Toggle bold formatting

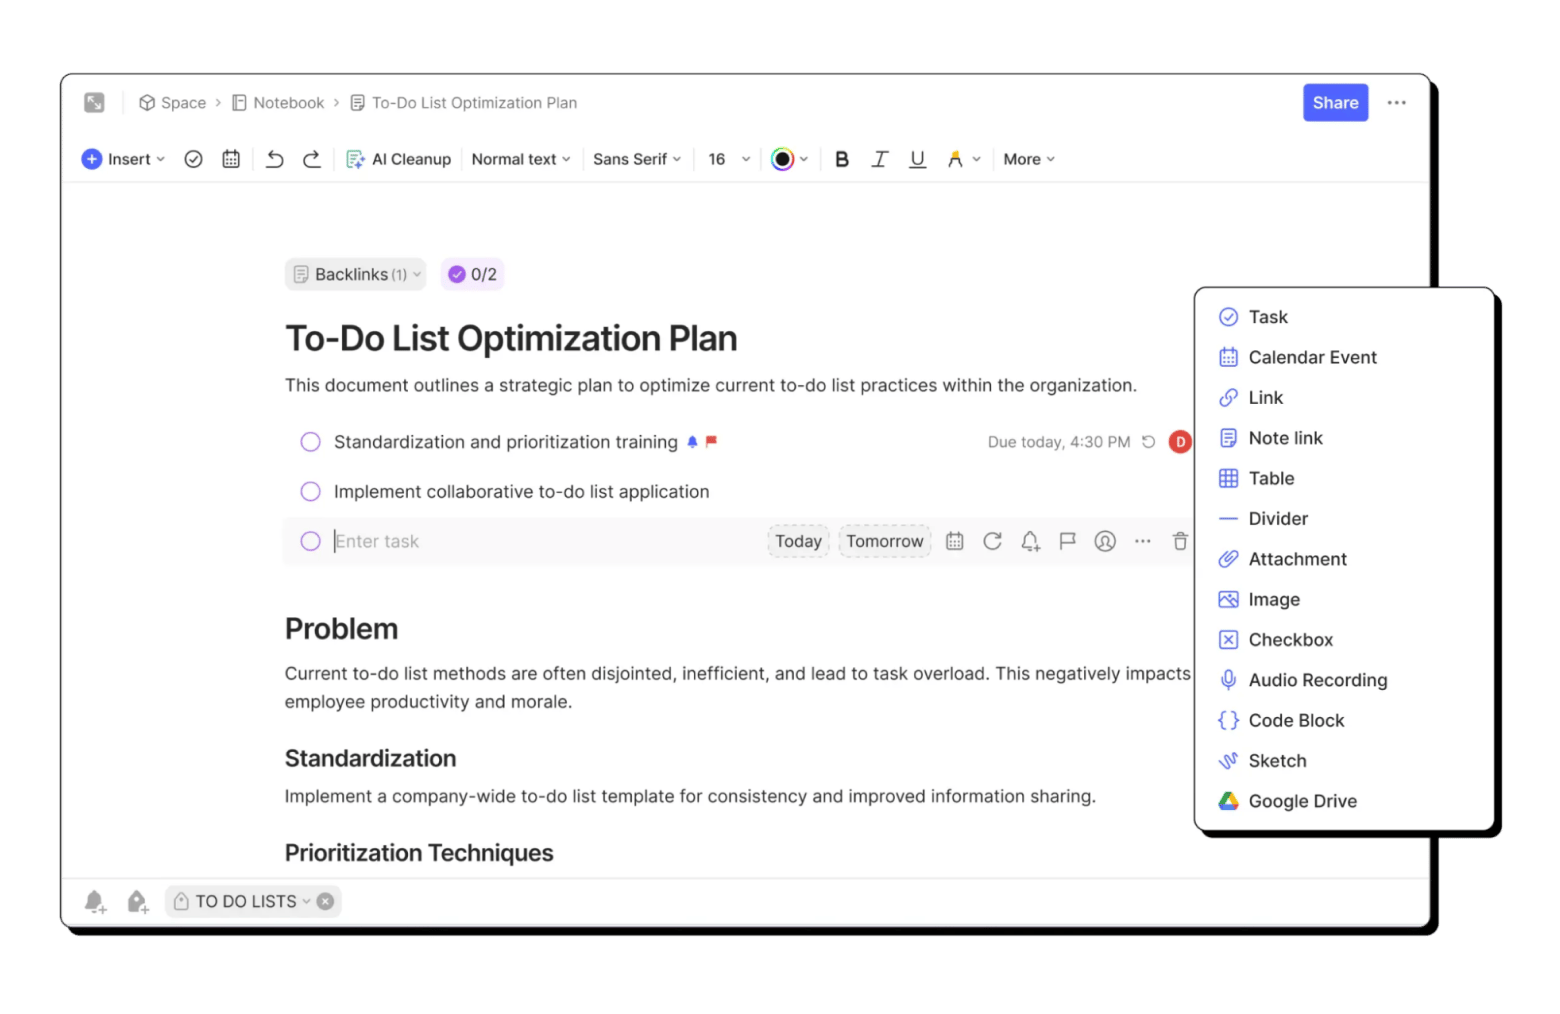(842, 159)
